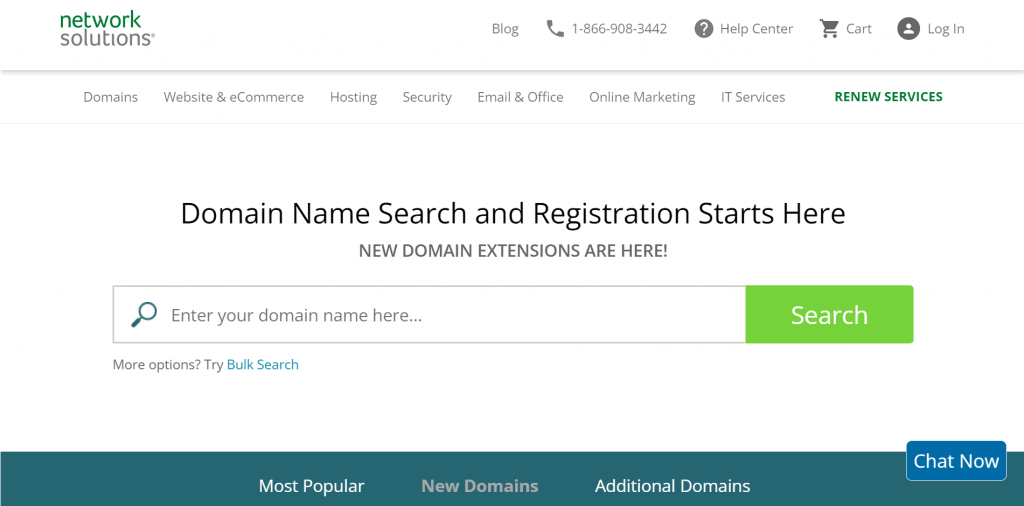The height and width of the screenshot is (506, 1024).
Task: Click the 'NEW DOMAIN EXTENSIONS ARE HERE!' text
Action: point(513,251)
